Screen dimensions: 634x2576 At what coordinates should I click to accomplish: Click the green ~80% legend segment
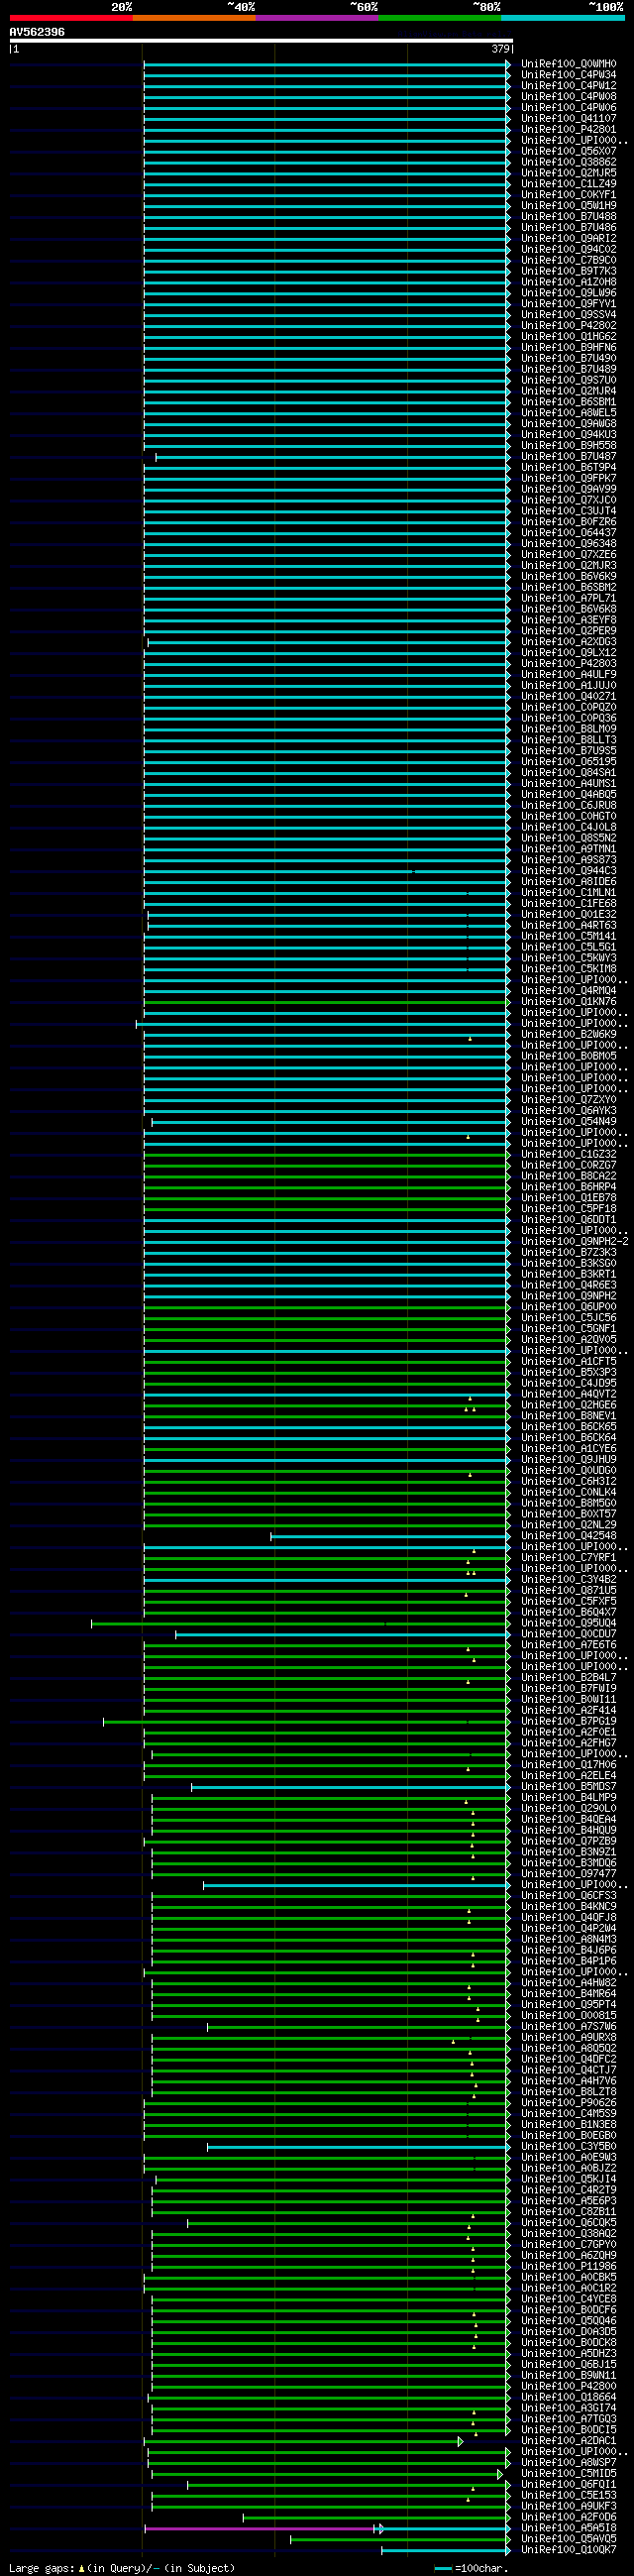pos(440,18)
